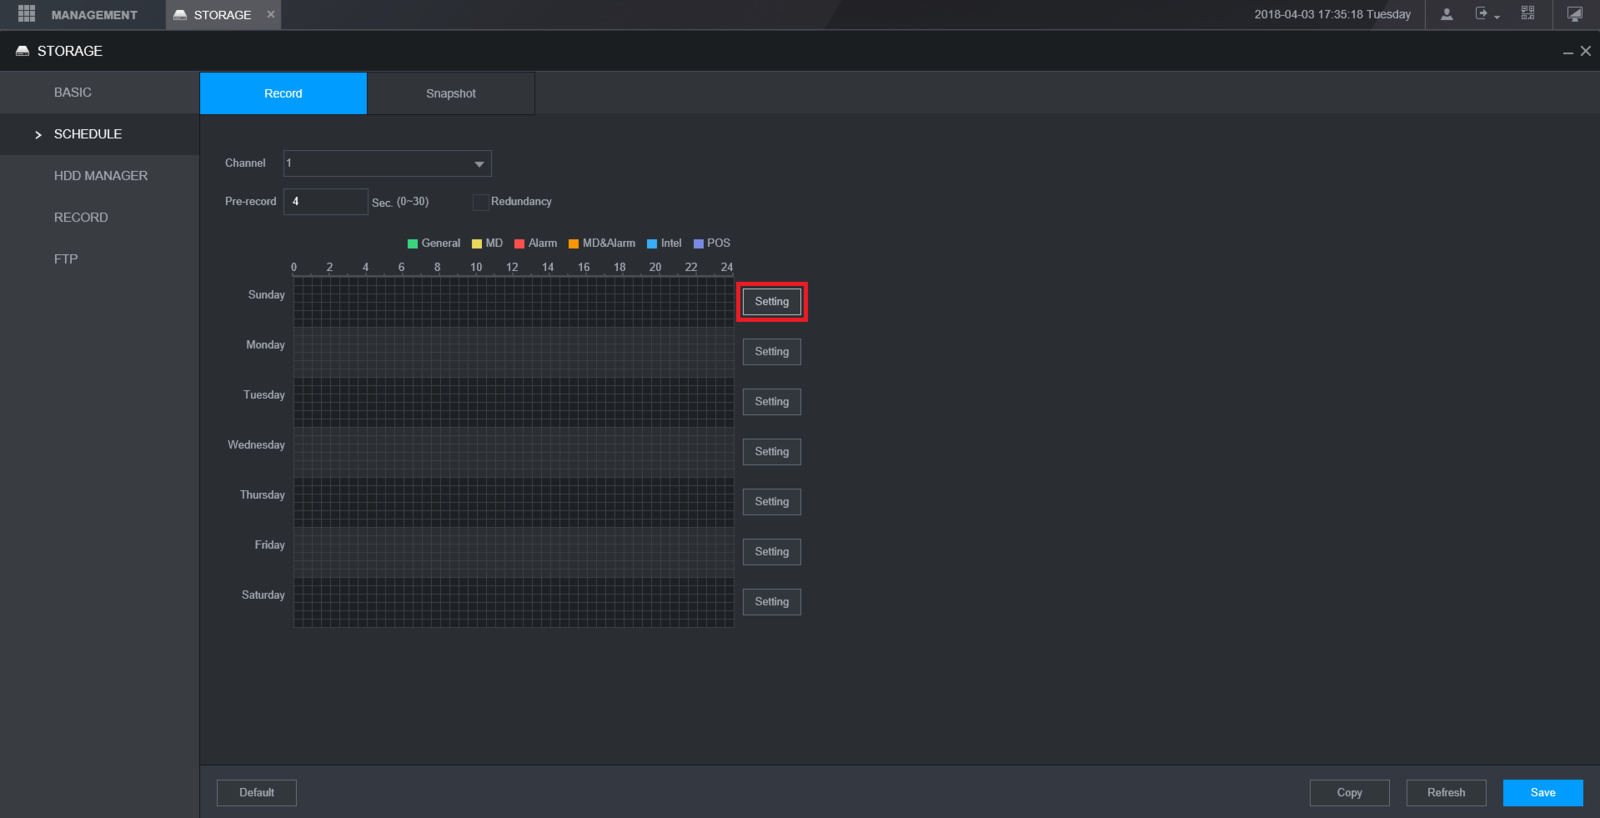Click the Default button
1600x818 pixels.
click(x=257, y=793)
